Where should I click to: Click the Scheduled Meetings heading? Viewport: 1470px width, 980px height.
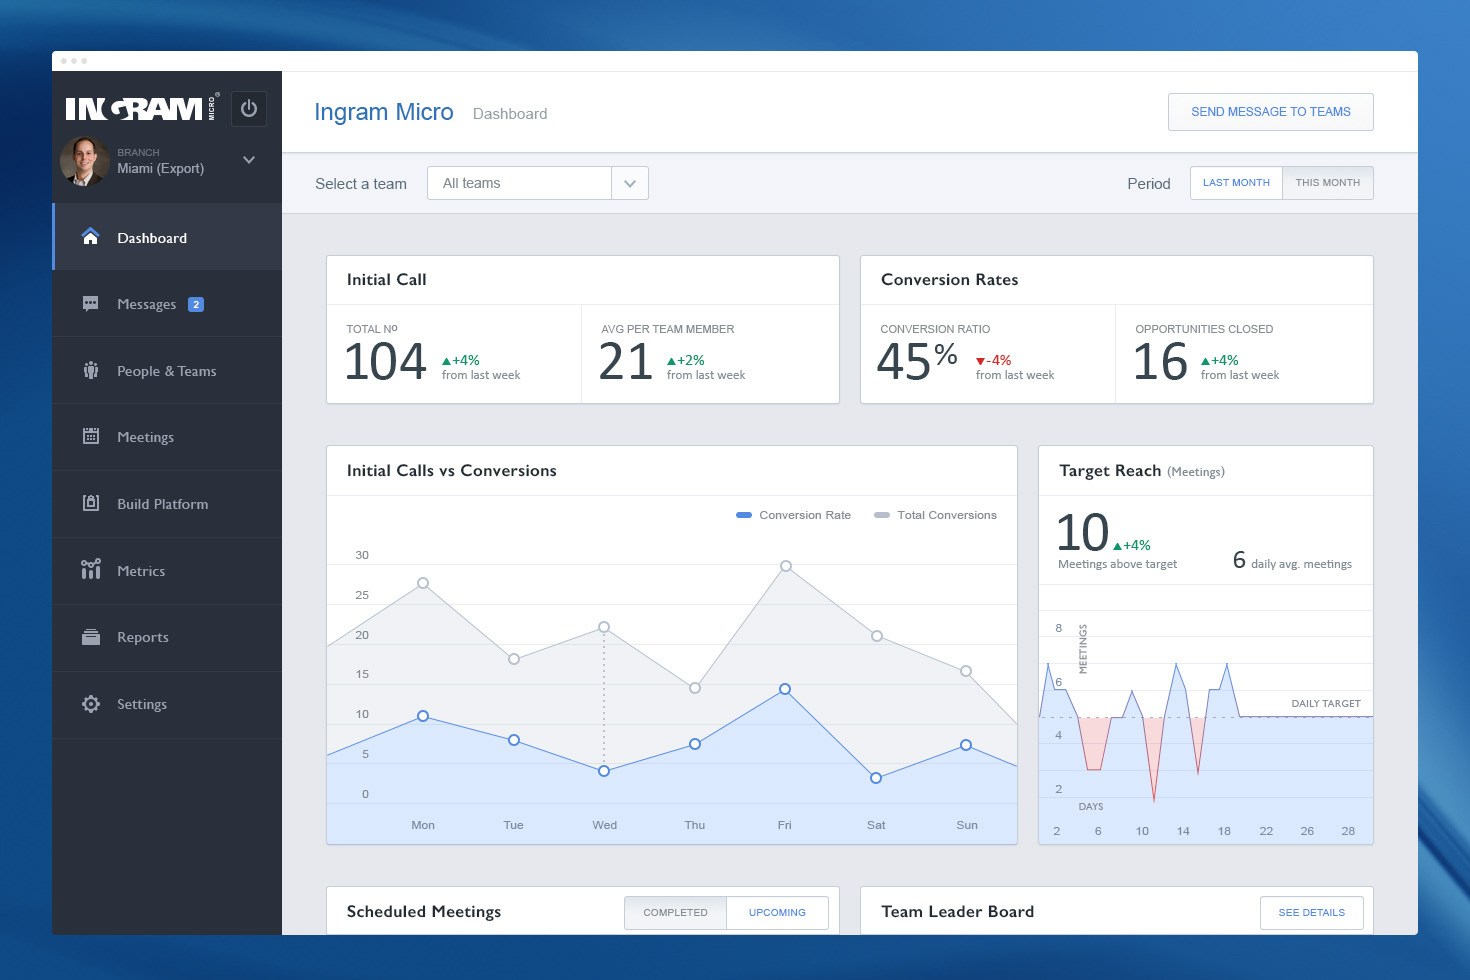pyautogui.click(x=423, y=912)
